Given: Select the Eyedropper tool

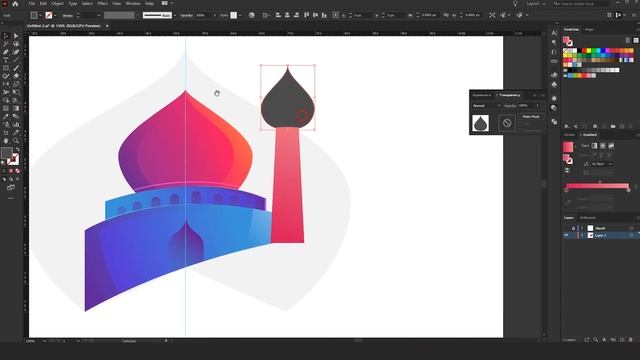Looking at the screenshot, I should (x=6, y=116).
